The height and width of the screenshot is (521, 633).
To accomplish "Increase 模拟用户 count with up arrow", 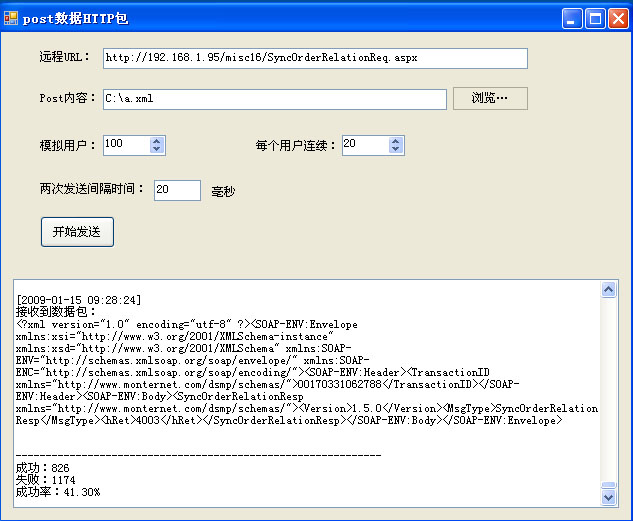I will 157,141.
